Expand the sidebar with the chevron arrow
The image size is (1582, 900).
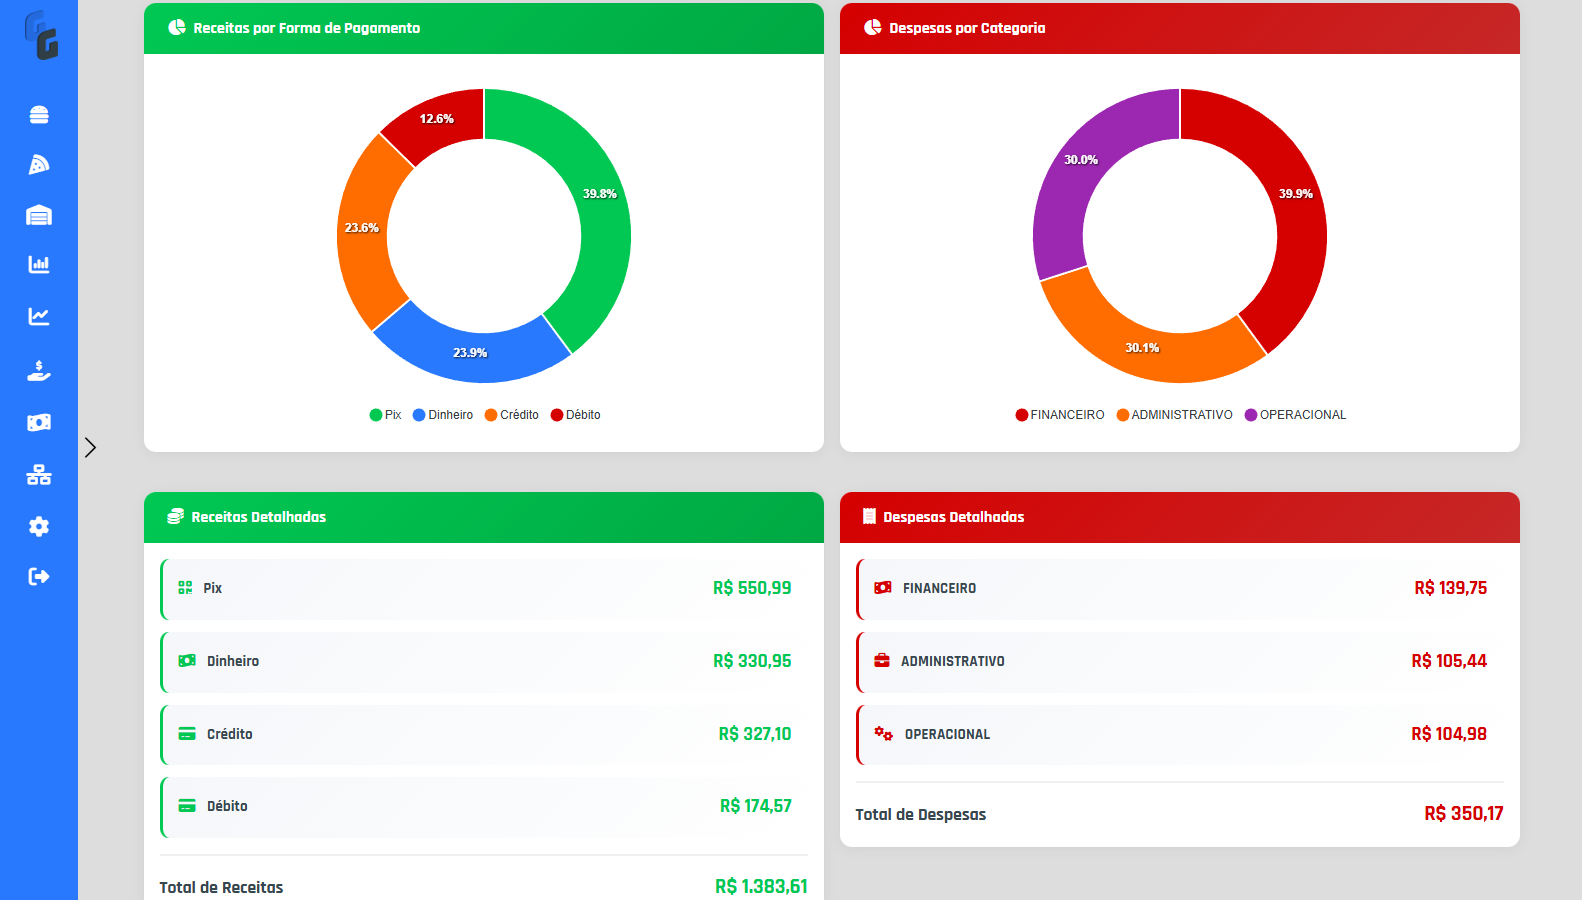[x=90, y=447]
